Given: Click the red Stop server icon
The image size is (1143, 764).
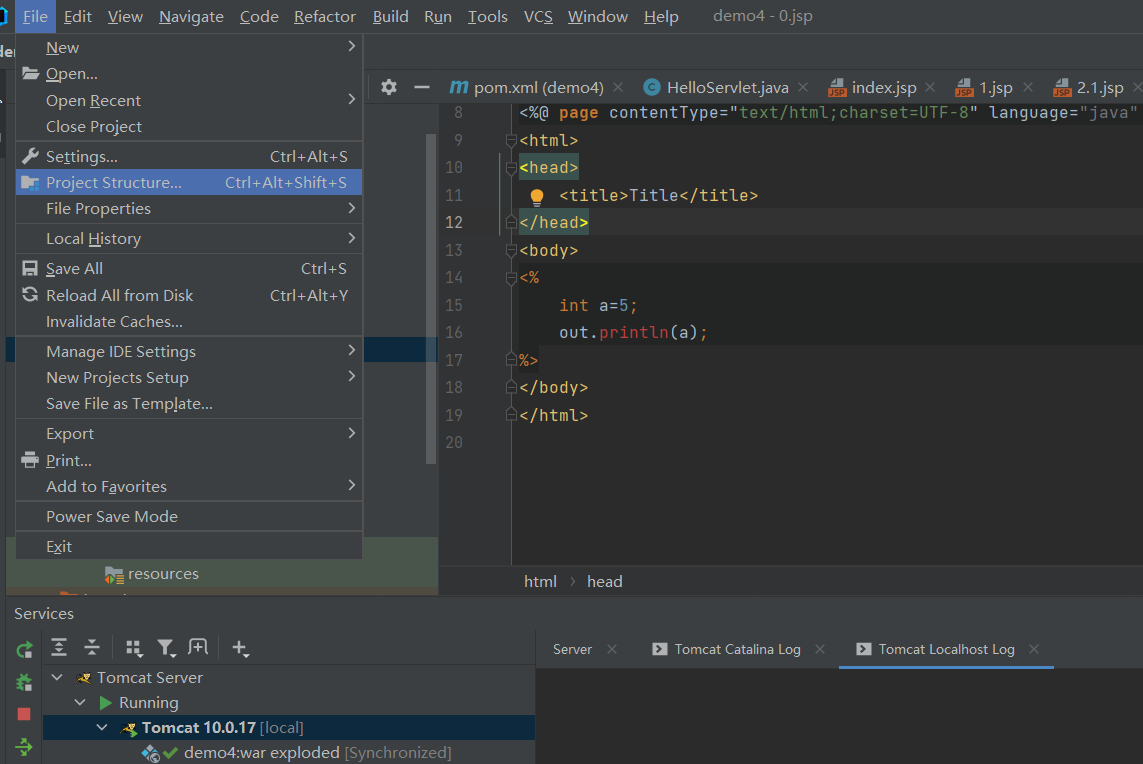Looking at the screenshot, I should click(x=23, y=714).
